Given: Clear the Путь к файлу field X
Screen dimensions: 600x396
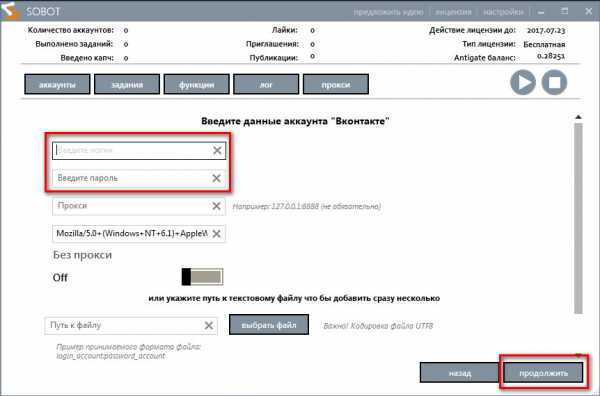Looking at the screenshot, I should tap(209, 325).
